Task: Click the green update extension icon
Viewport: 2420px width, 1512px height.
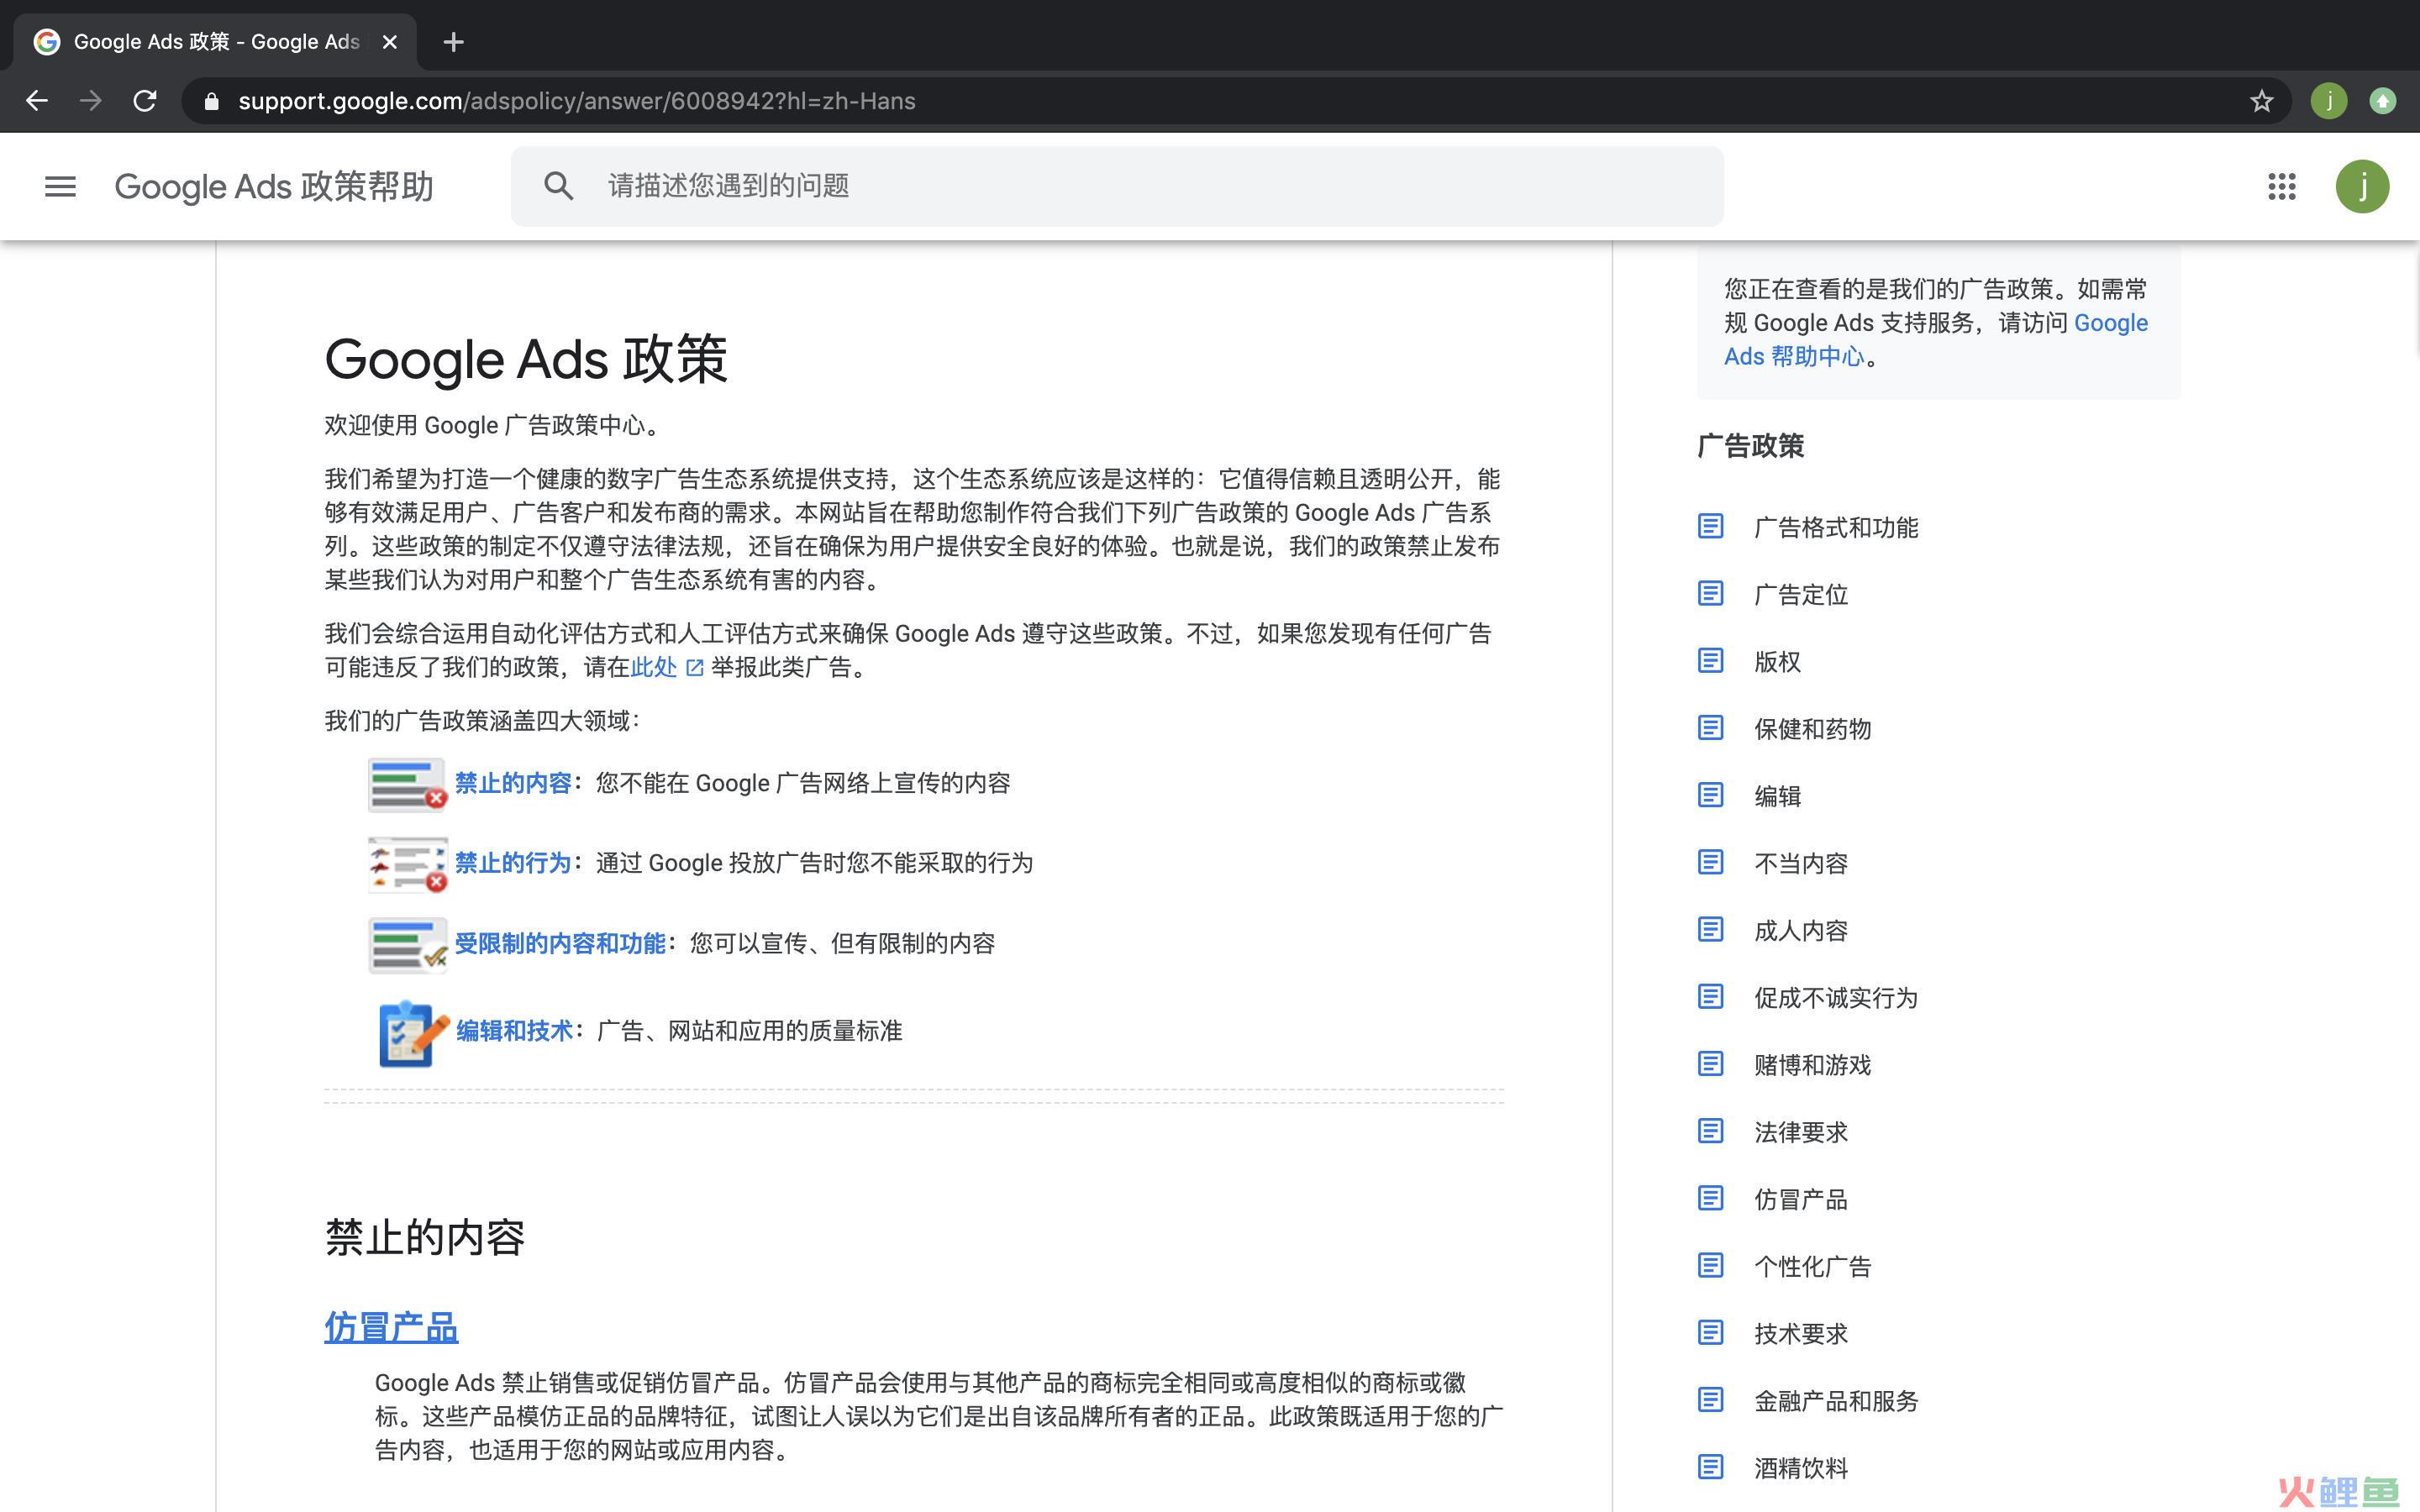Action: (x=2383, y=101)
